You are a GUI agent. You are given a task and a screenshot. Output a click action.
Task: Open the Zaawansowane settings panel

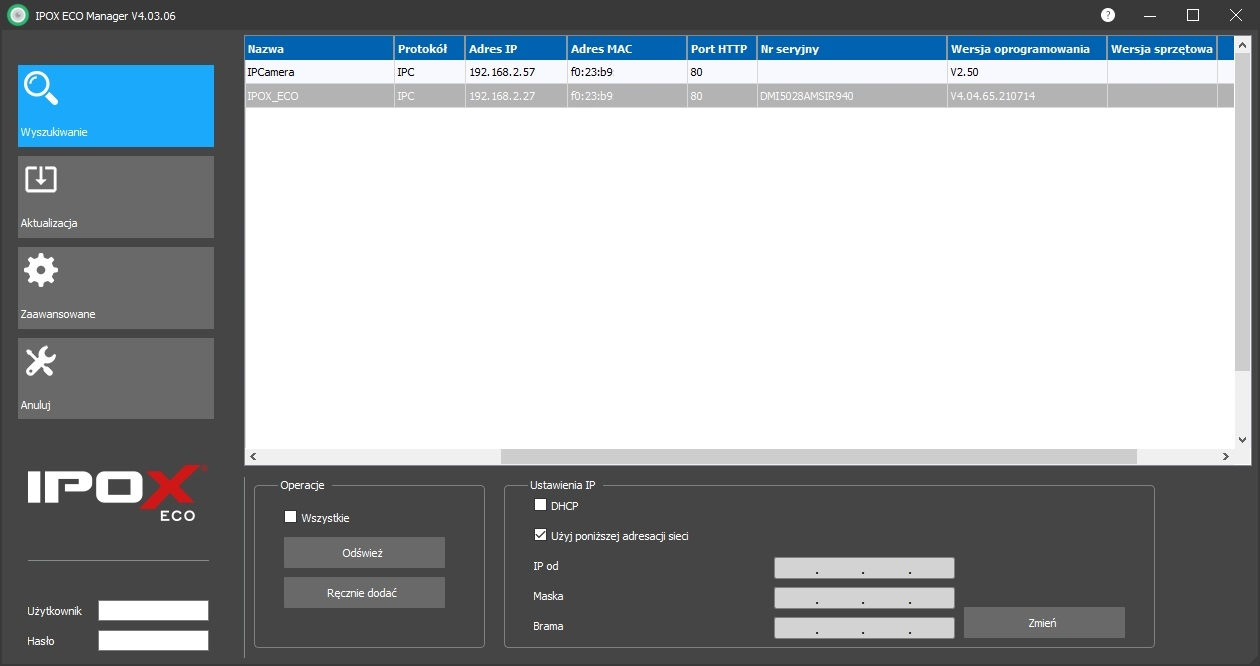pyautogui.click(x=116, y=288)
